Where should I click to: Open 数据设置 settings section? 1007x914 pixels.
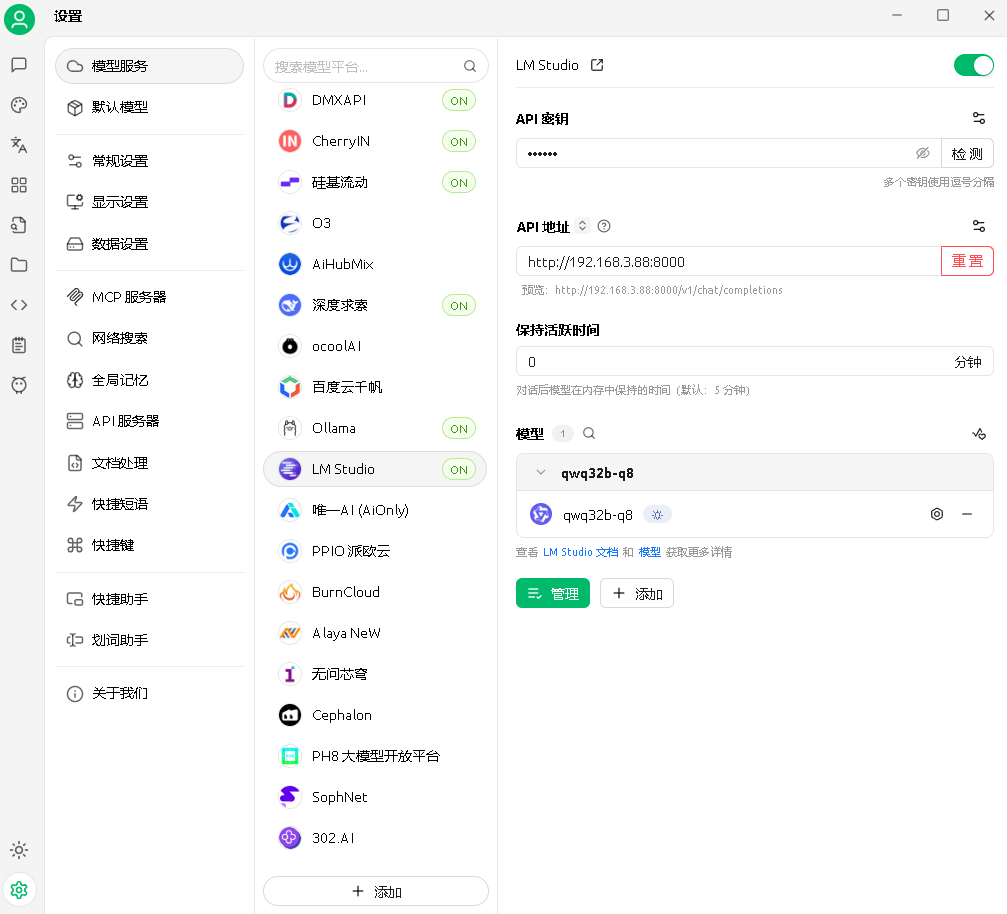(149, 244)
